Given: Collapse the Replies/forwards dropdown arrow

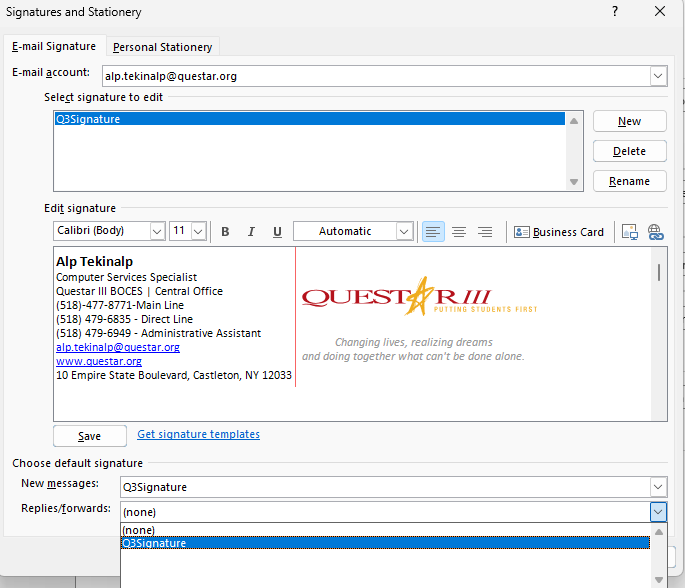Looking at the screenshot, I should click(x=658, y=512).
